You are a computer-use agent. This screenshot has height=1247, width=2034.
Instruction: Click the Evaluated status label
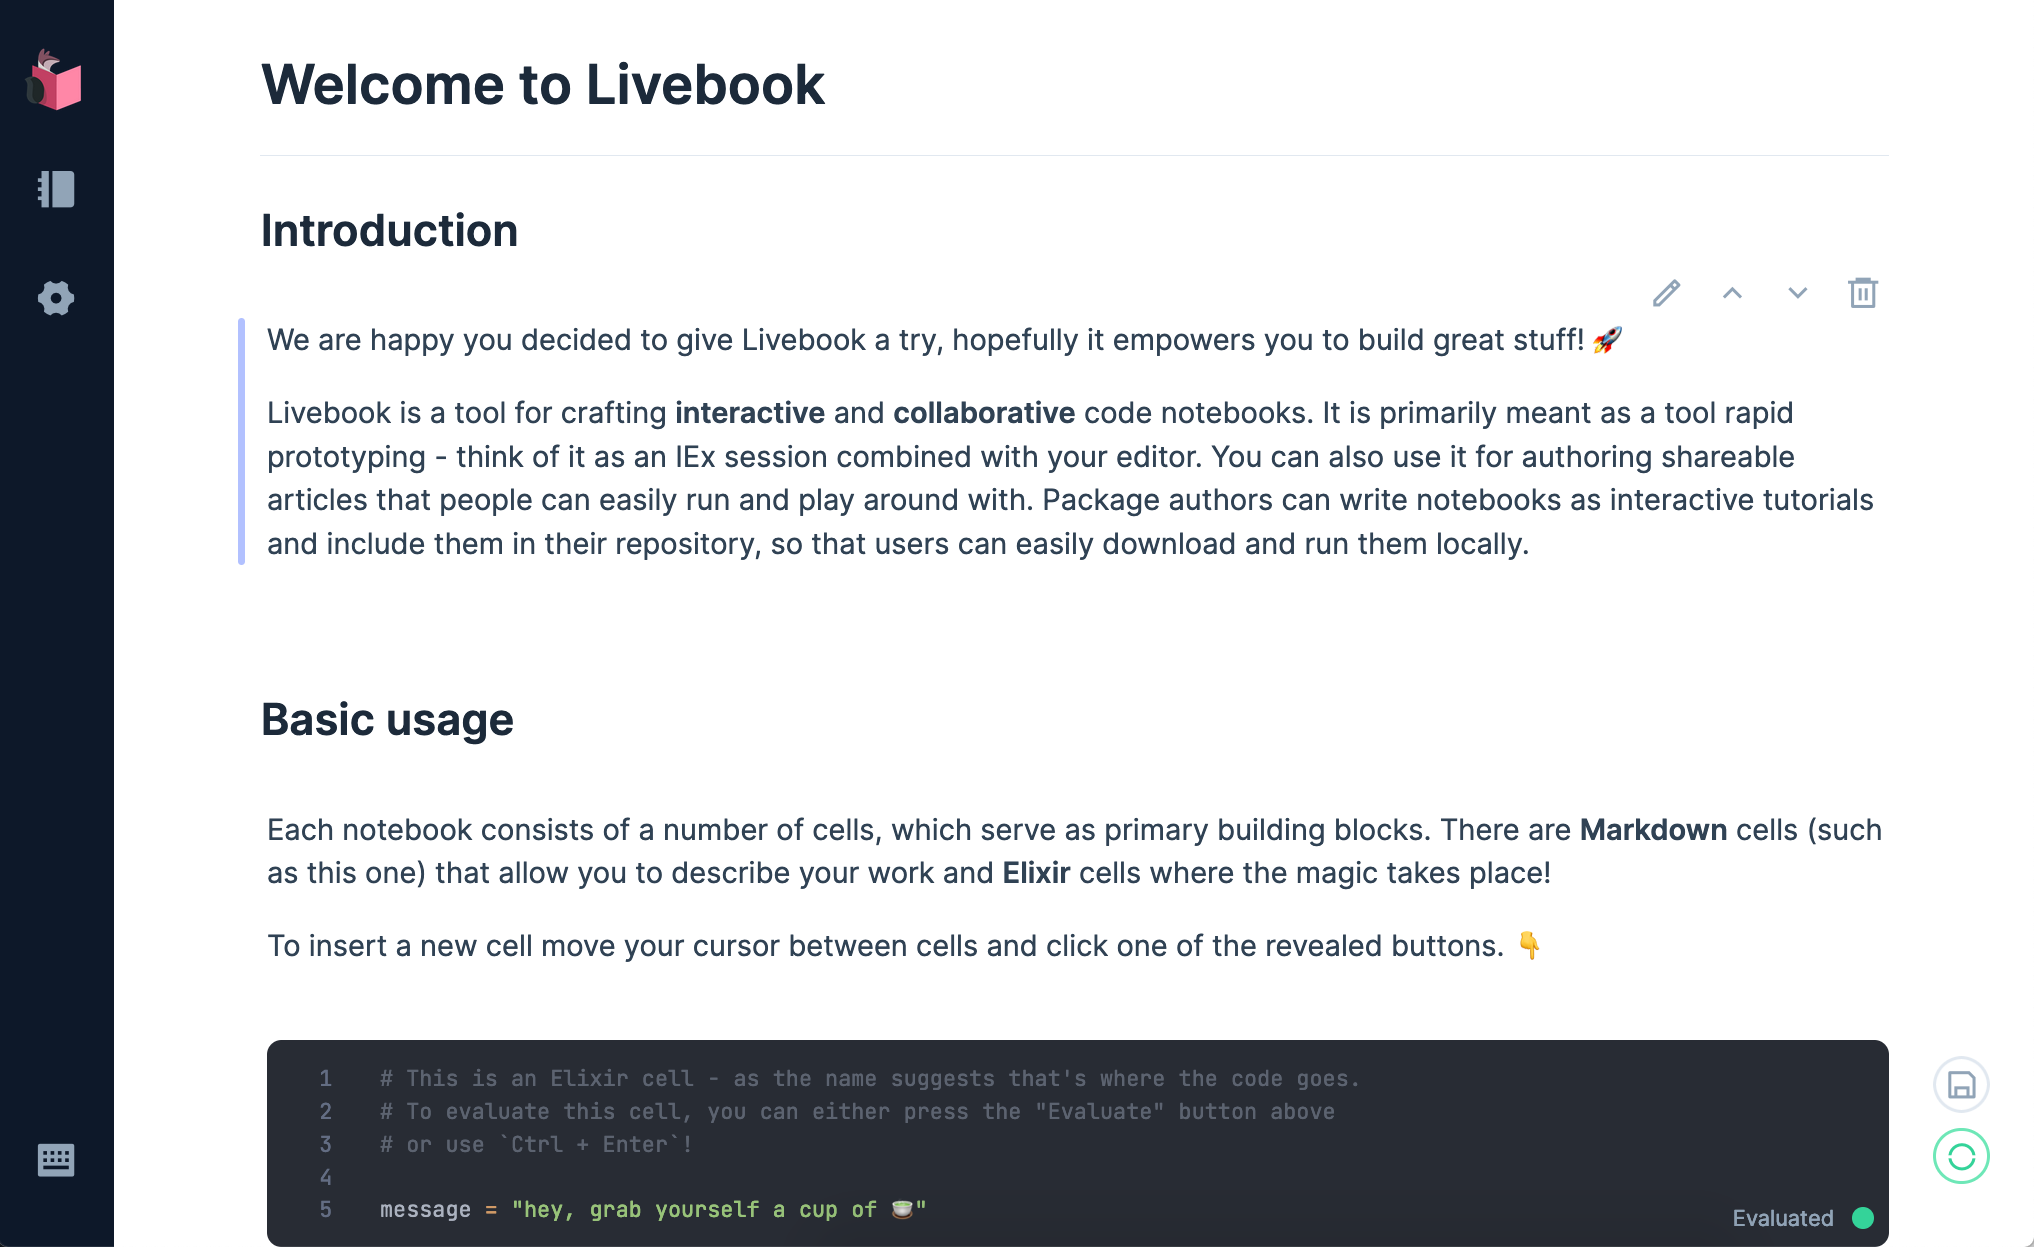[1782, 1218]
